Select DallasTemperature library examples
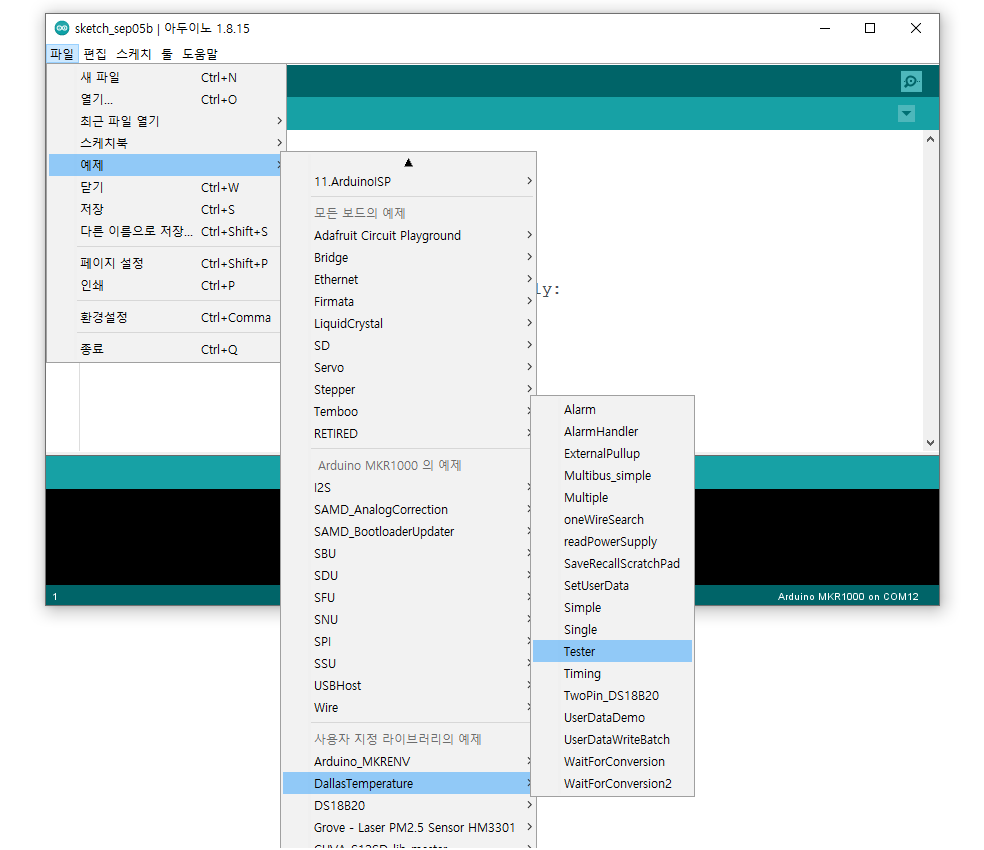The height and width of the screenshot is (850, 984). click(407, 783)
